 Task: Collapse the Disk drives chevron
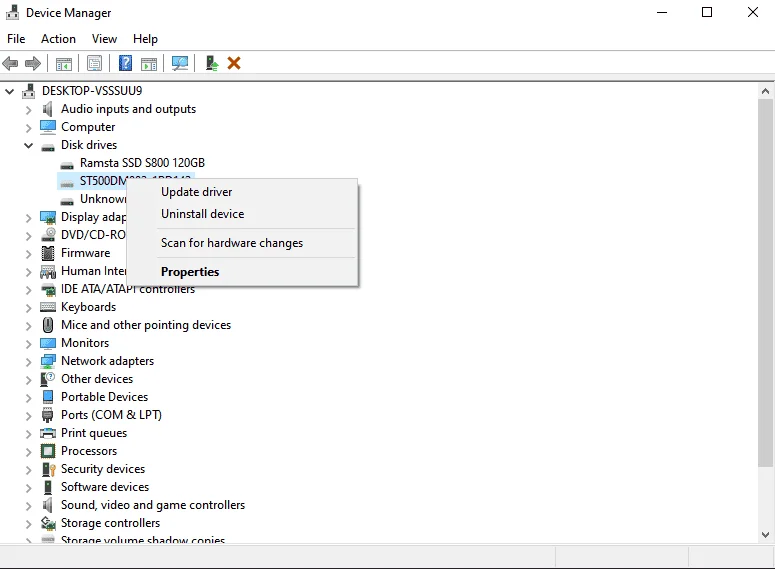coord(28,145)
